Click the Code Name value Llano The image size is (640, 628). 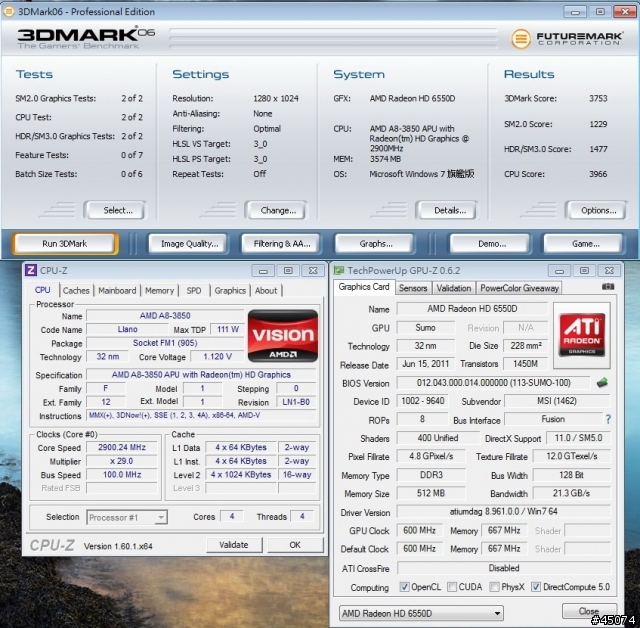click(127, 329)
